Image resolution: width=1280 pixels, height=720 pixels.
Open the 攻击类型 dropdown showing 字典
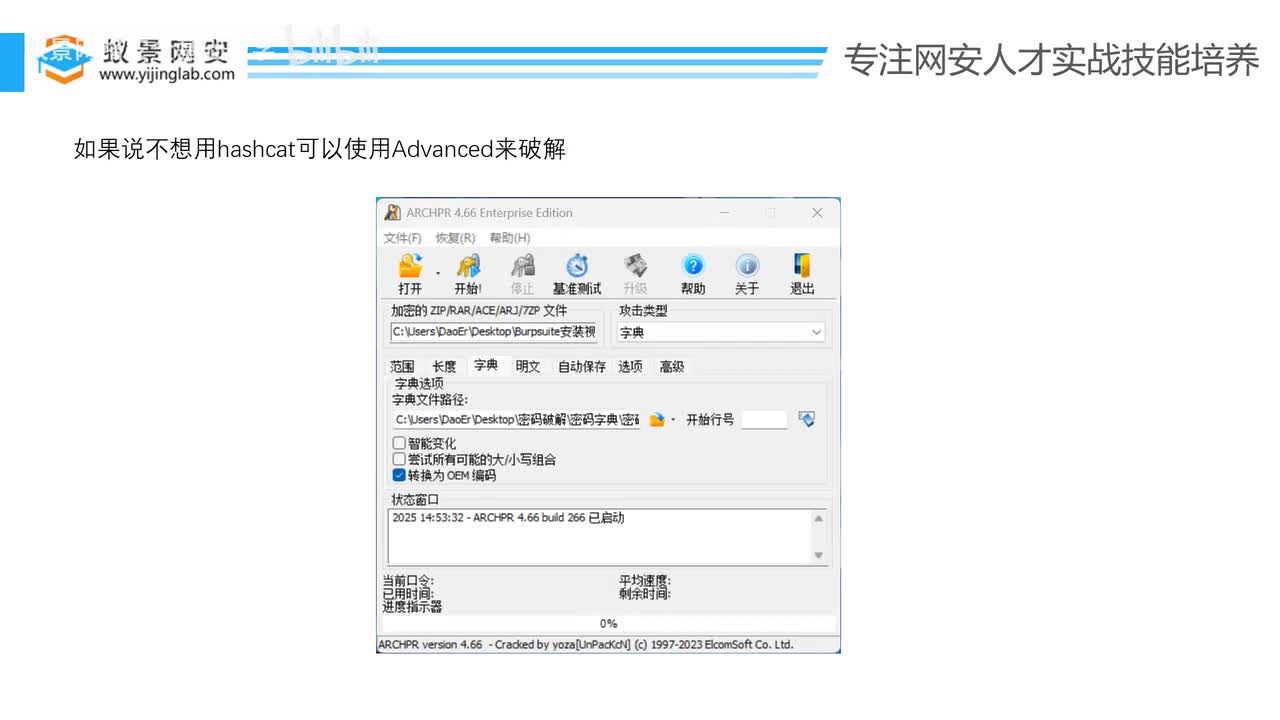pyautogui.click(x=721, y=332)
